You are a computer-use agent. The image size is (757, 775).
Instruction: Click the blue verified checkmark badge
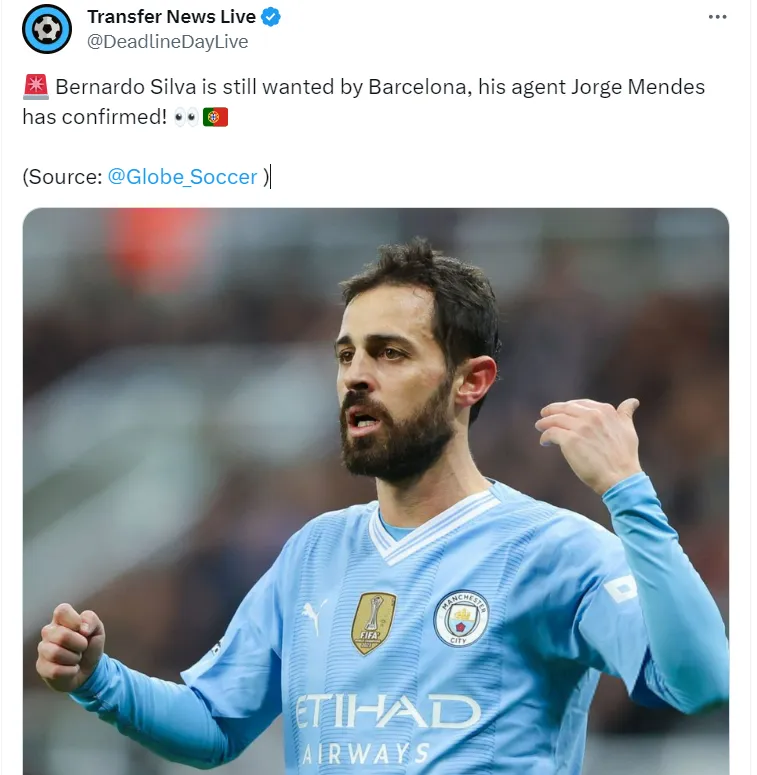click(x=271, y=17)
